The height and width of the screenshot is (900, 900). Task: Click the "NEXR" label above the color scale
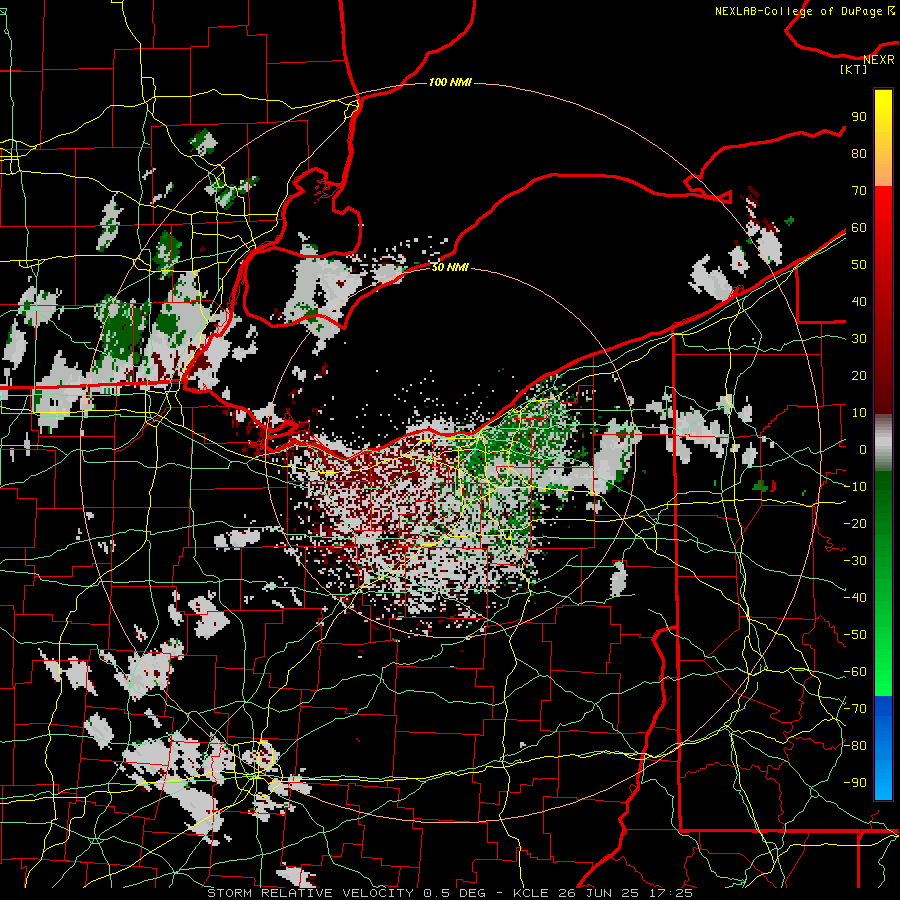click(x=879, y=60)
